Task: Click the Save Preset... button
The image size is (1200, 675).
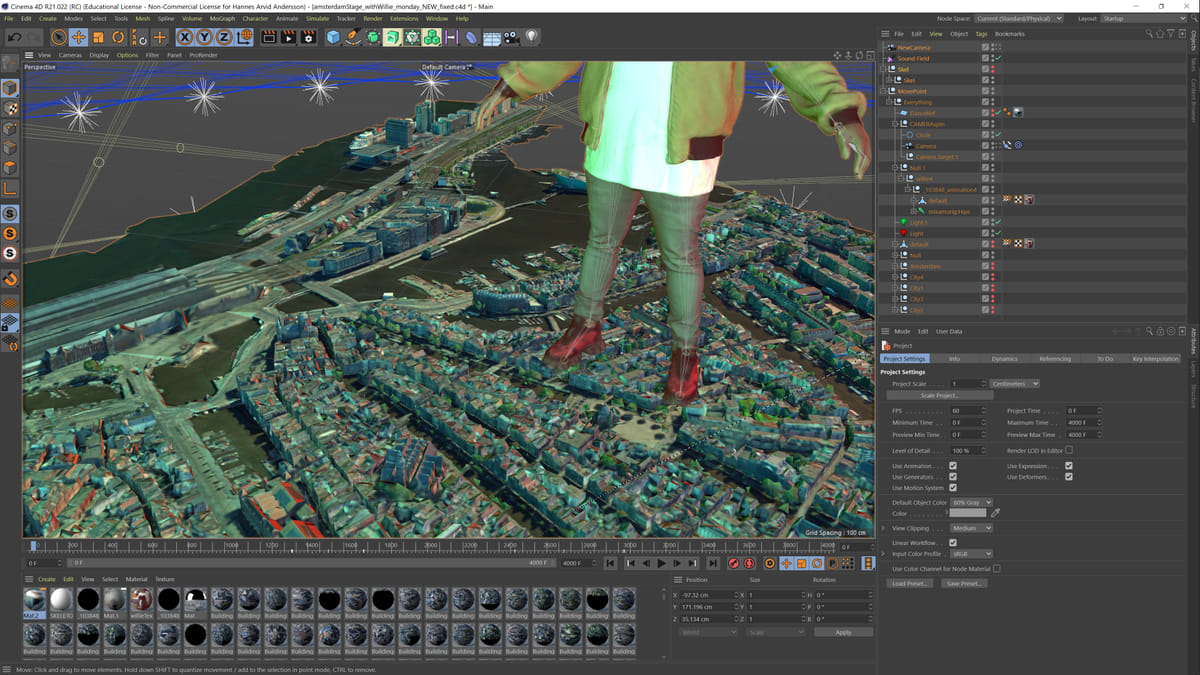Action: click(x=964, y=583)
